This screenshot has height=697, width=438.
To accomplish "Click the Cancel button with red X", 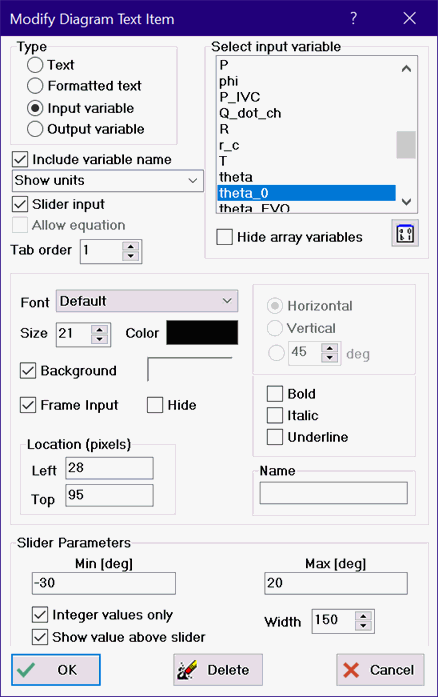I will [380, 669].
